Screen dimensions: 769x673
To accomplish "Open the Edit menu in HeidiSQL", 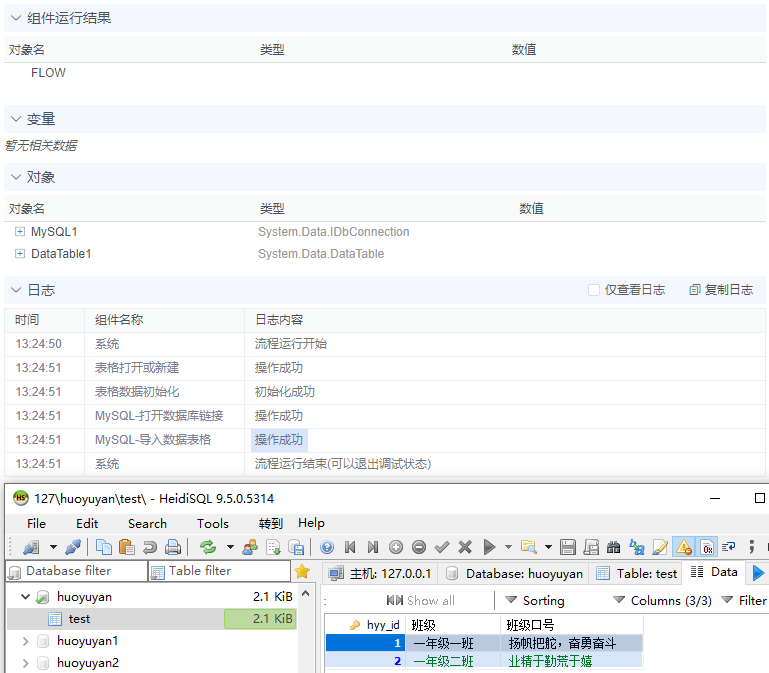I will coord(87,523).
